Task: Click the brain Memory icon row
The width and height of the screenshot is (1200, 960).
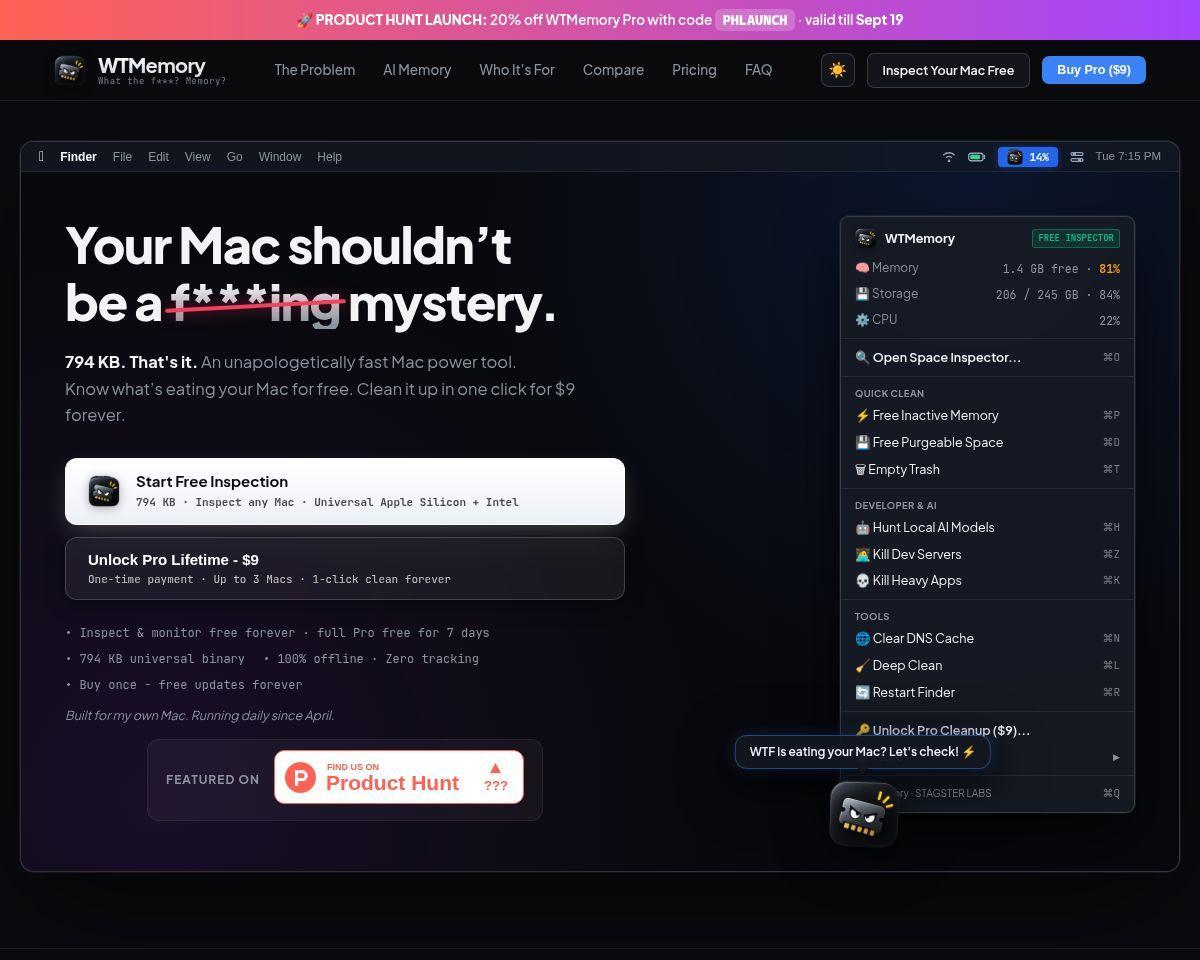Action: click(862, 268)
